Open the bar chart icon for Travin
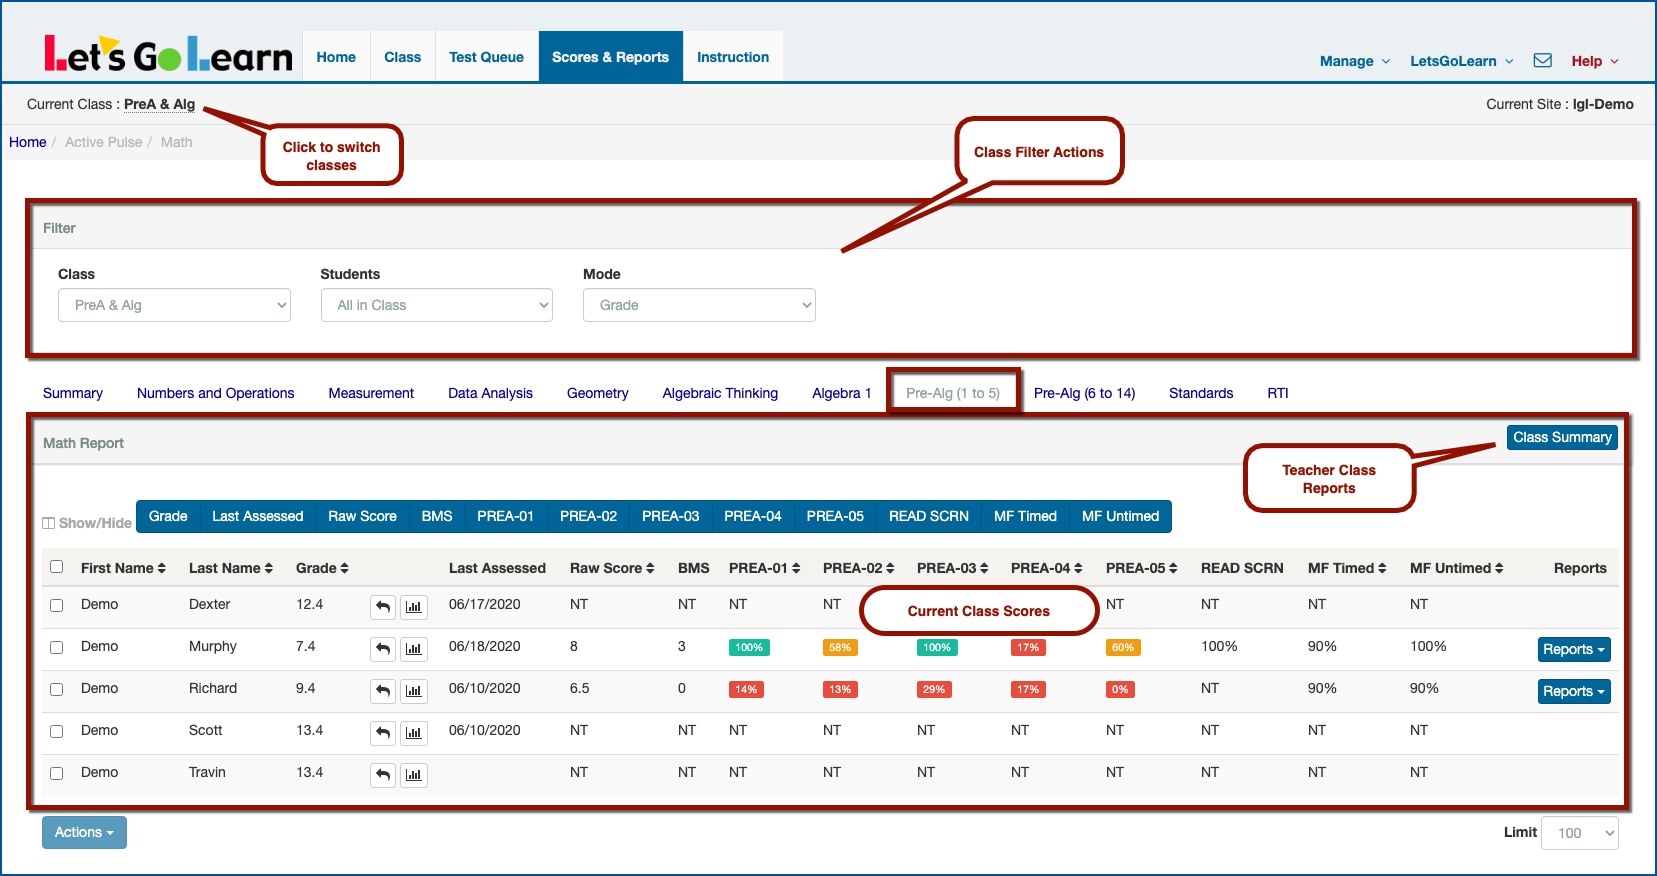This screenshot has height=876, width=1657. pyautogui.click(x=414, y=775)
